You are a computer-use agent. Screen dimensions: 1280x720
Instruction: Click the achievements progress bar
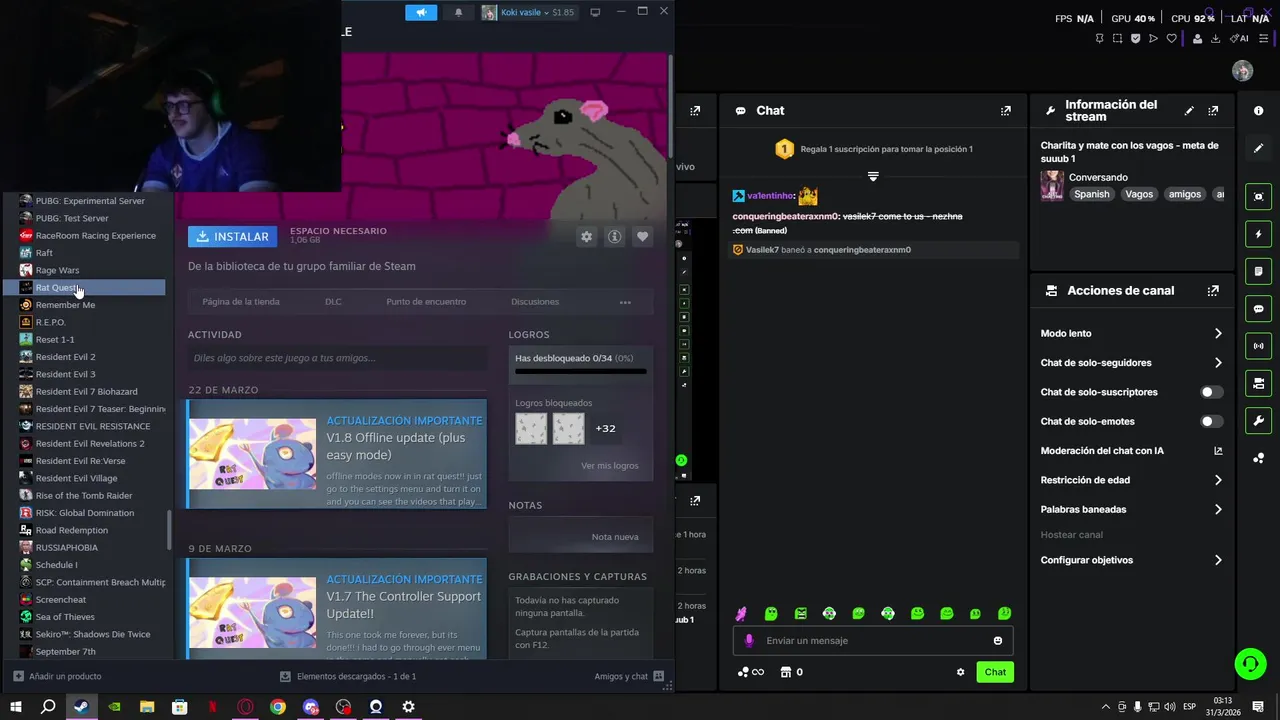[581, 371]
